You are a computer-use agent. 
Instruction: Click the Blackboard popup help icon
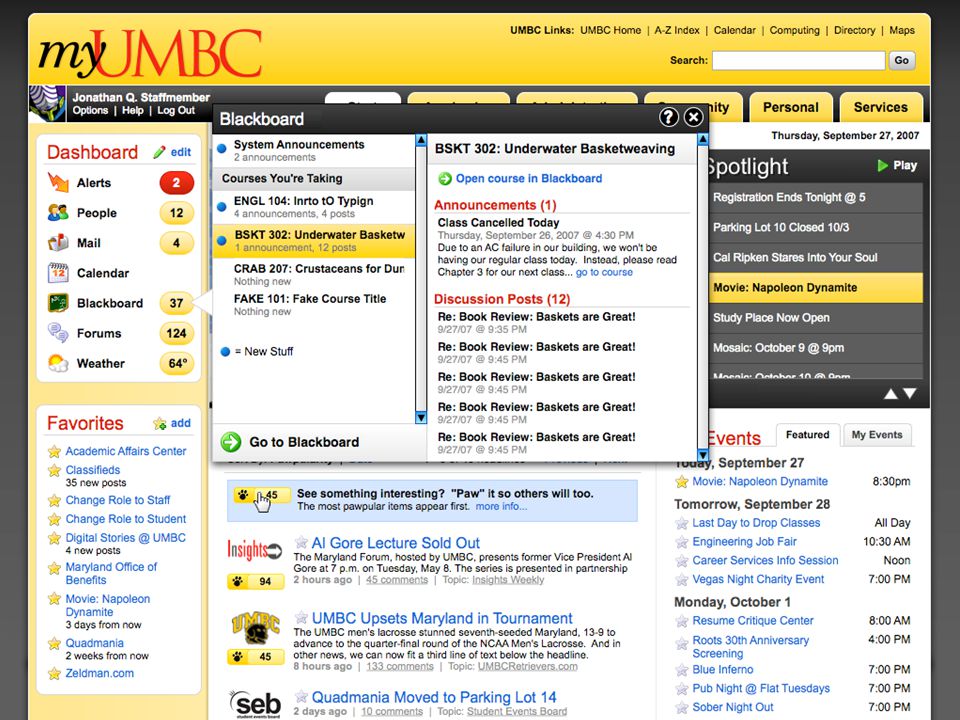pyautogui.click(x=669, y=118)
